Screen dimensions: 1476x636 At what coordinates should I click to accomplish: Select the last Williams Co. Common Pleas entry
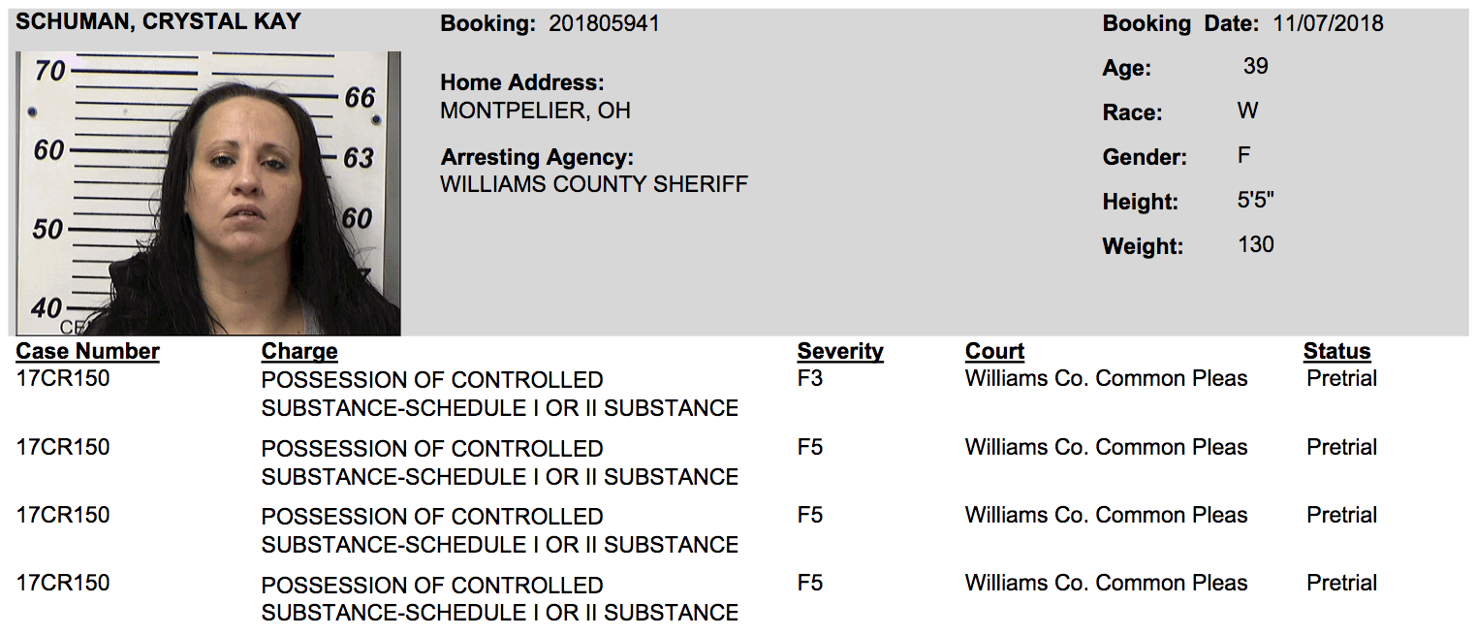(x=1106, y=583)
